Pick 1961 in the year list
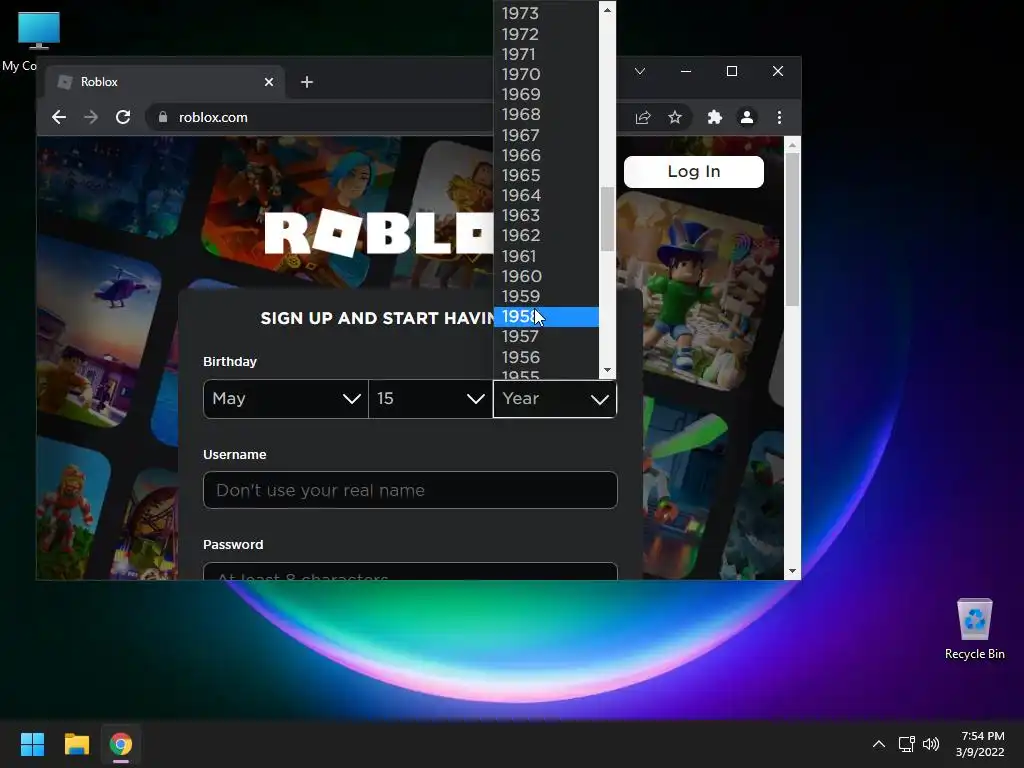Screen dimensions: 1024x768 pyautogui.click(x=546, y=256)
